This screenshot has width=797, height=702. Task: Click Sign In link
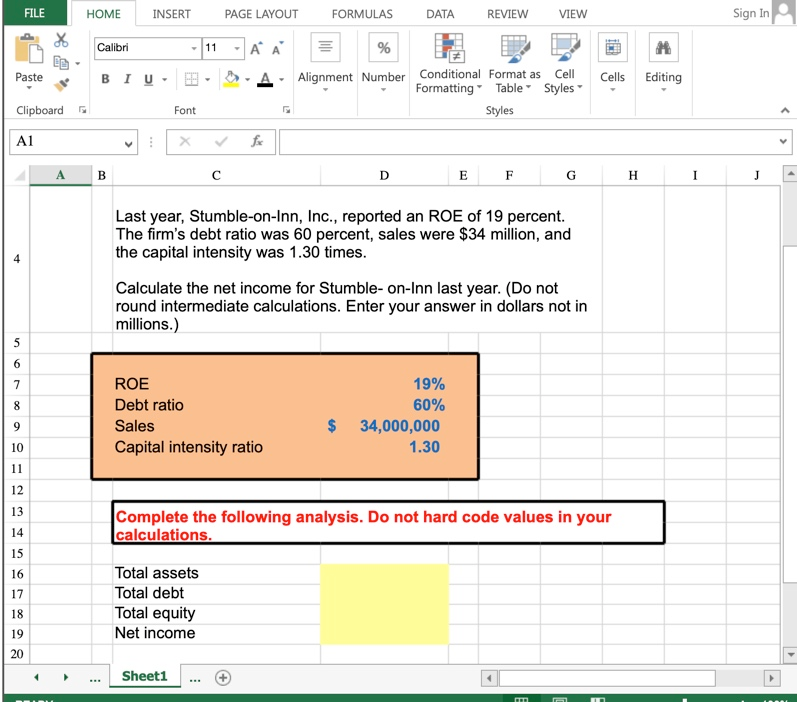pos(751,13)
